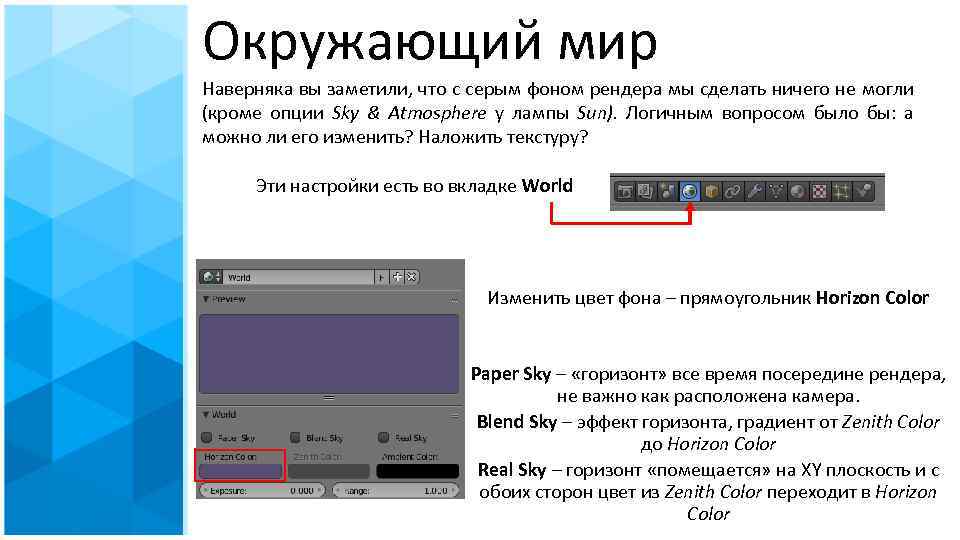Click the bold 'Blend Sky' term
Image resolution: width=960 pixels, height=540 pixels.
click(x=517, y=422)
